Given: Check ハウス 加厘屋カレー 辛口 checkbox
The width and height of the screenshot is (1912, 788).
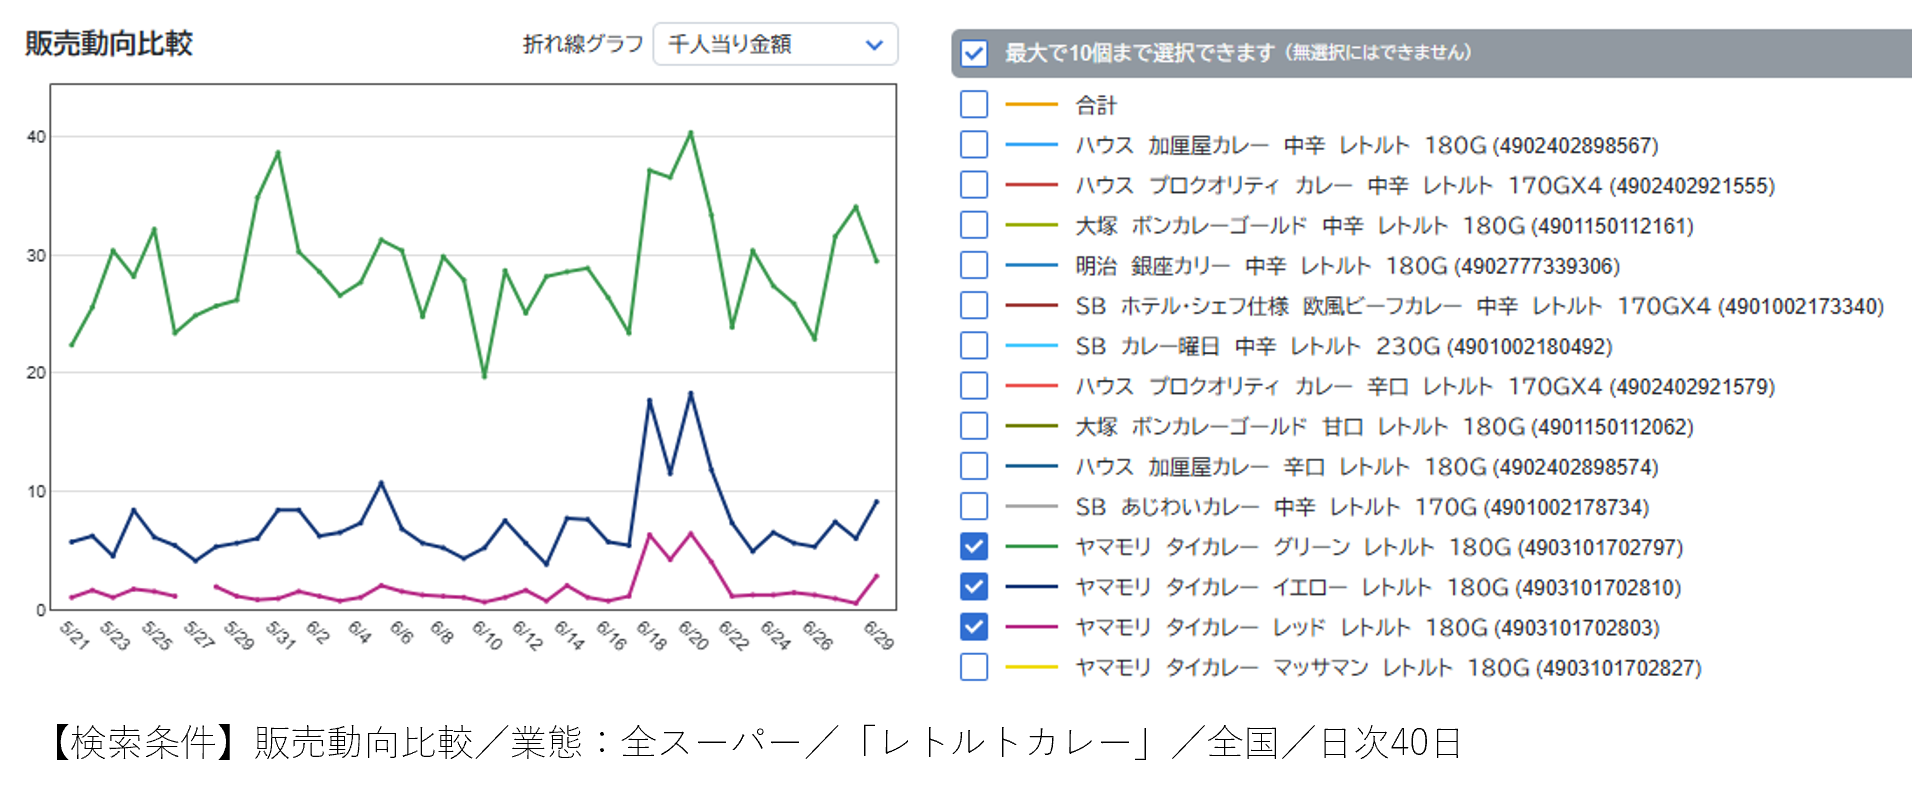Looking at the screenshot, I should (x=973, y=466).
